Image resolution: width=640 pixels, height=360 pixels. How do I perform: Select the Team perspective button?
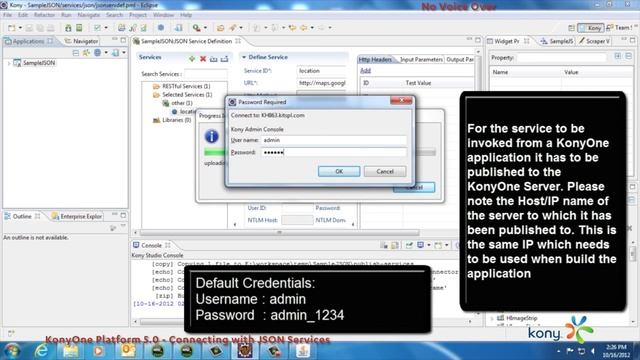[619, 28]
